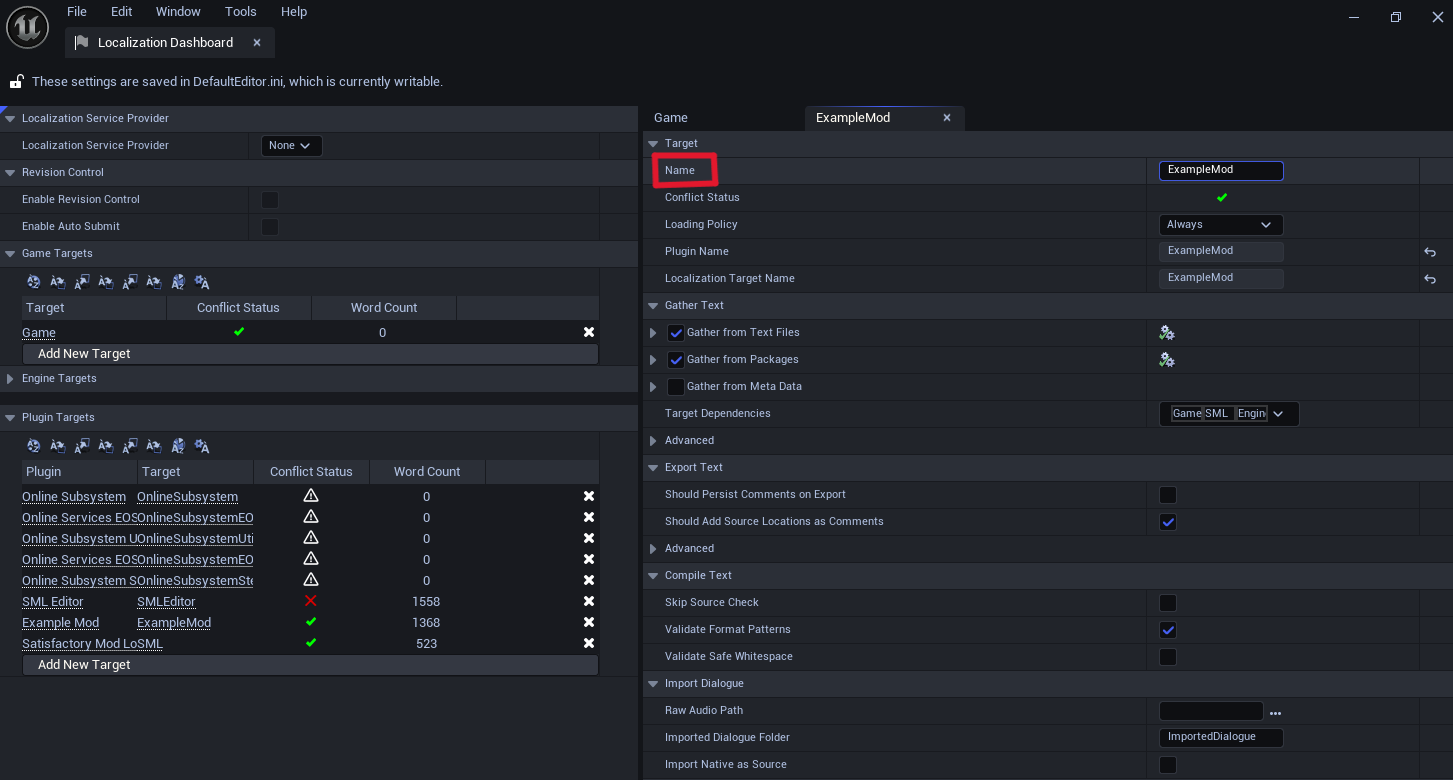
Task: Click Import Dialogue icon in Plugin Targets toolbar
Action: [154, 446]
